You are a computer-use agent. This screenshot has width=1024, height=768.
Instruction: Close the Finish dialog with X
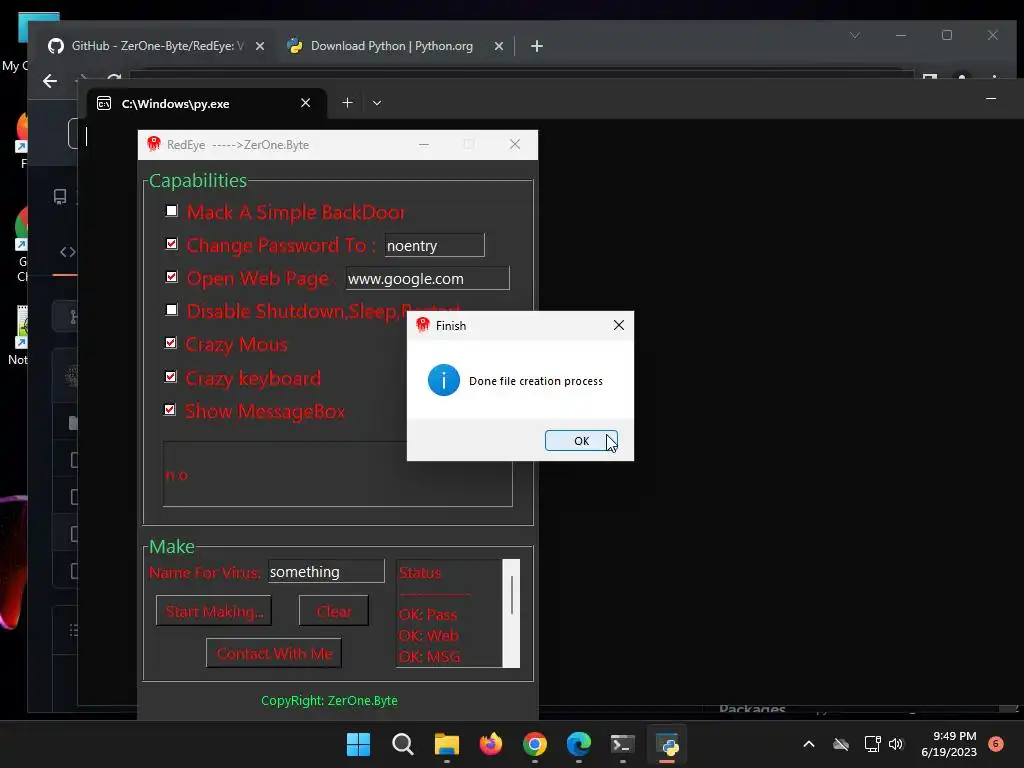[618, 325]
